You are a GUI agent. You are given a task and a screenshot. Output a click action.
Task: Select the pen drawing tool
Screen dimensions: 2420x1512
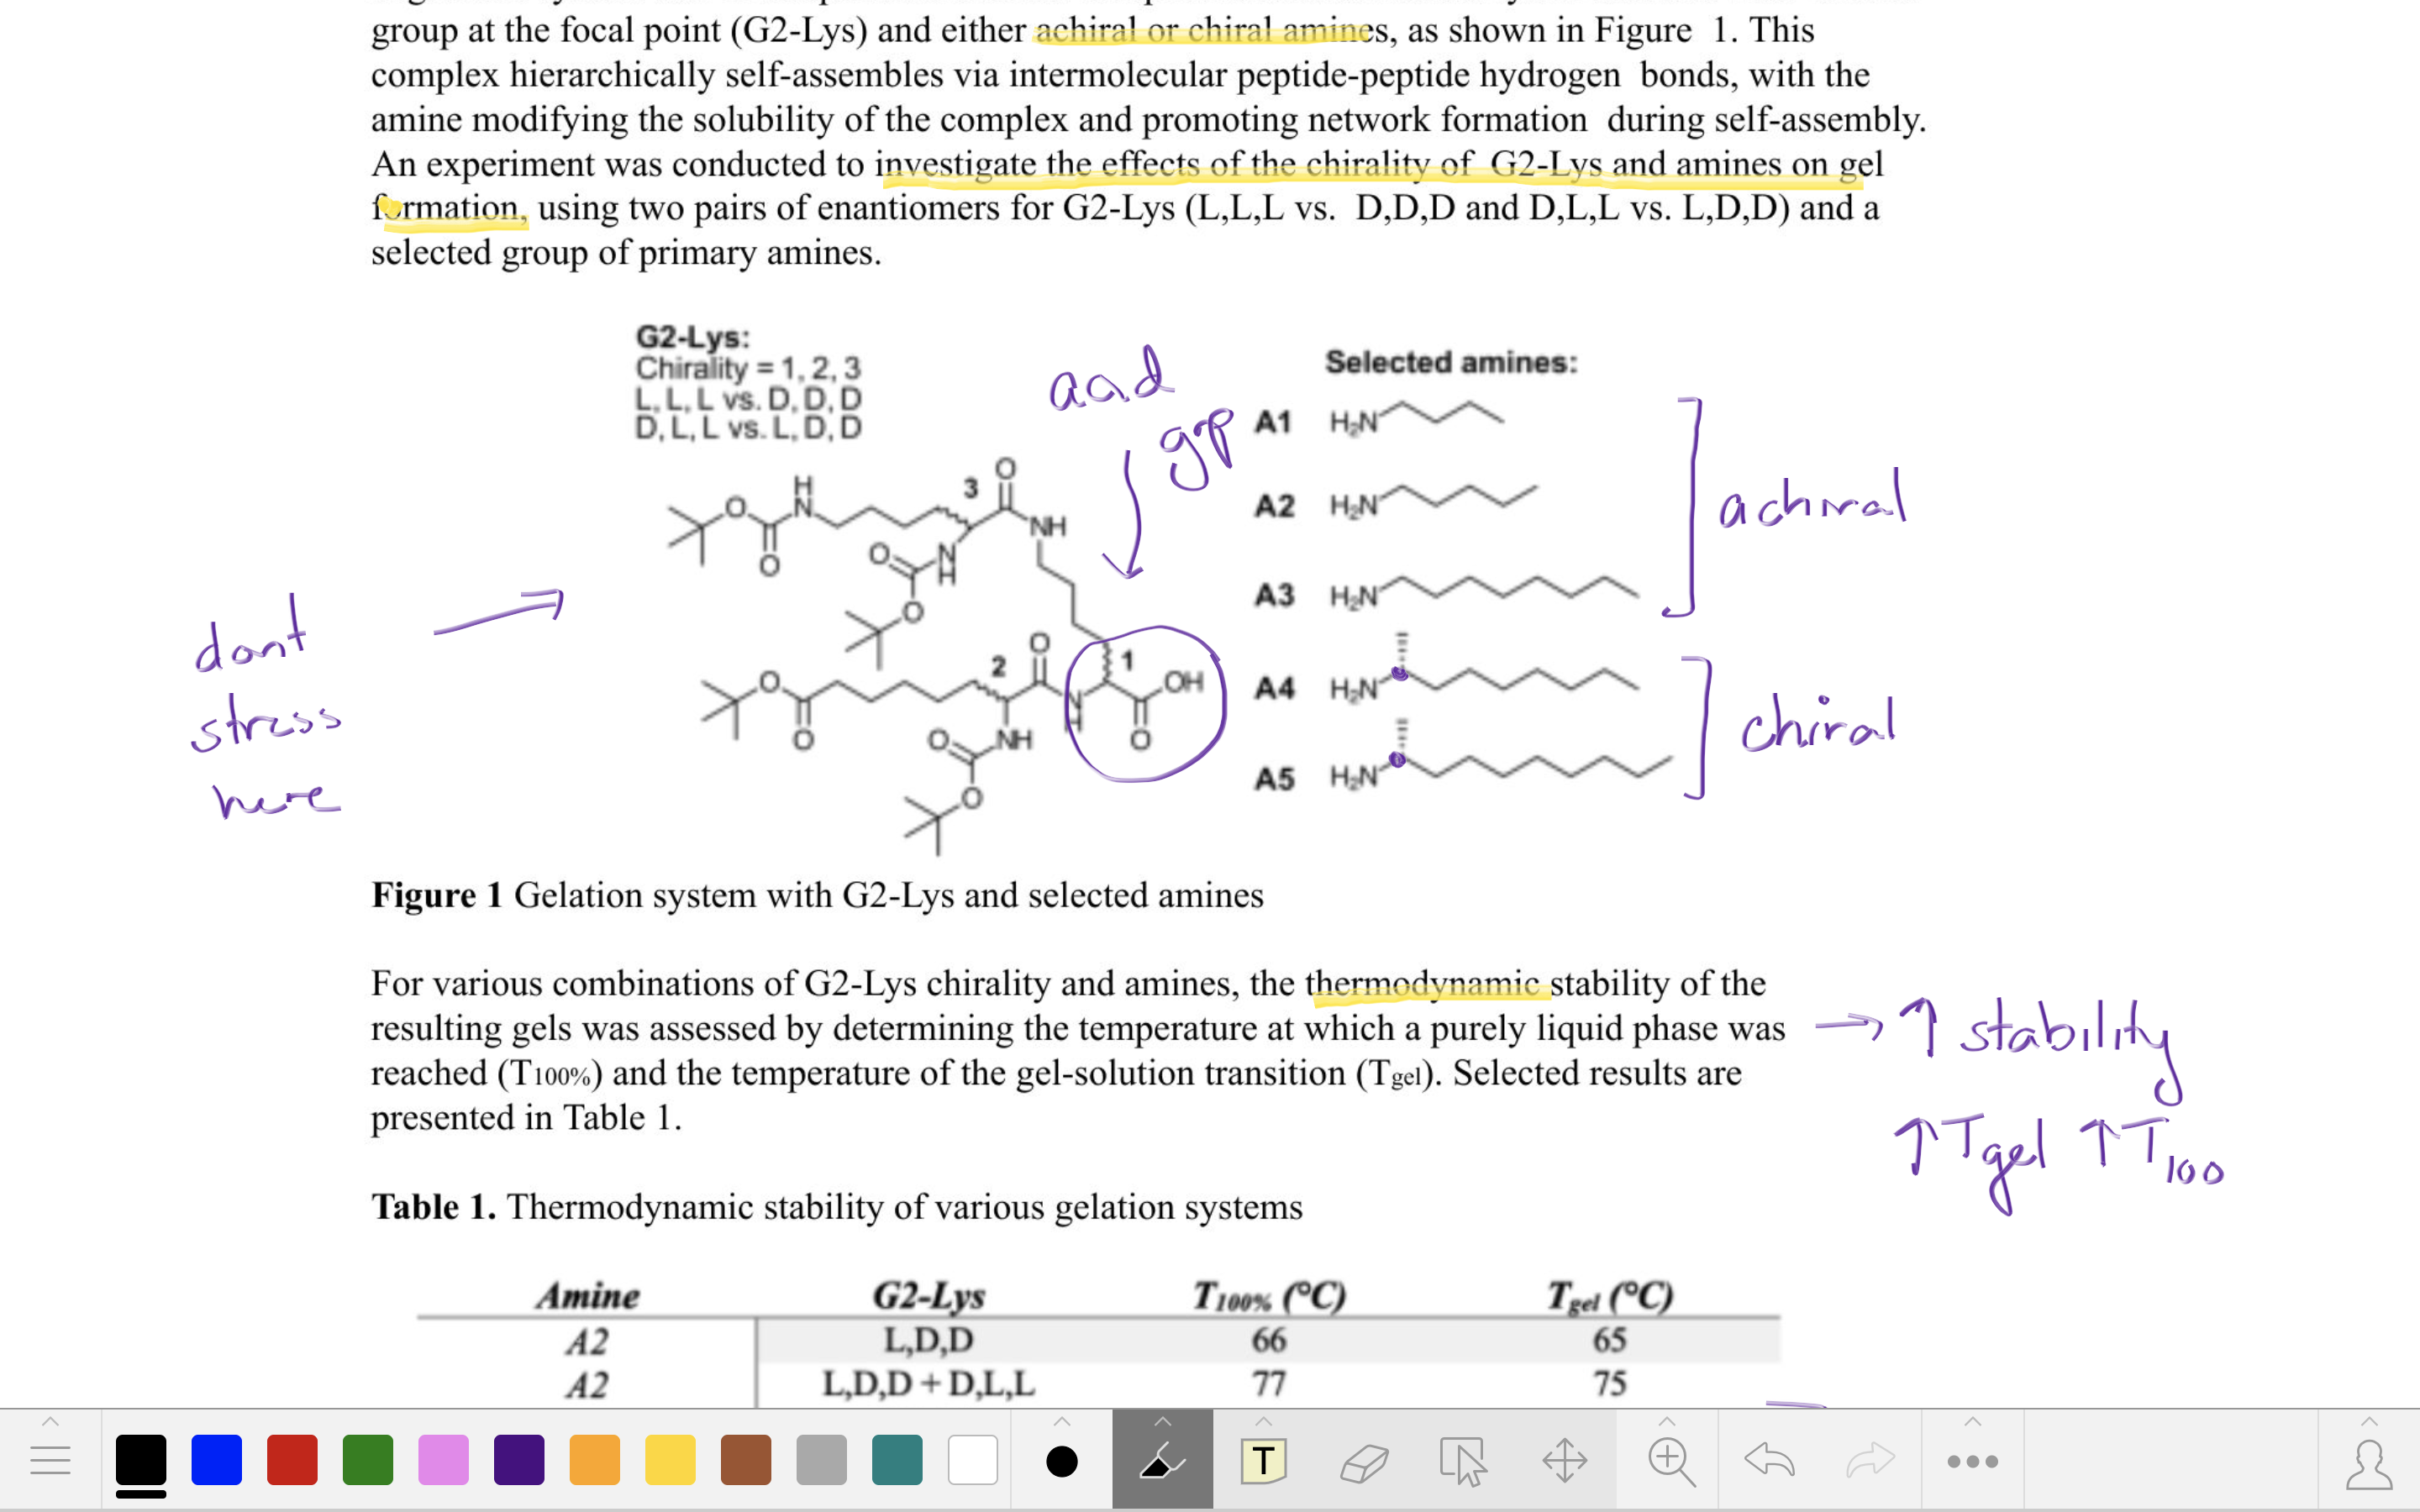click(x=1162, y=1462)
